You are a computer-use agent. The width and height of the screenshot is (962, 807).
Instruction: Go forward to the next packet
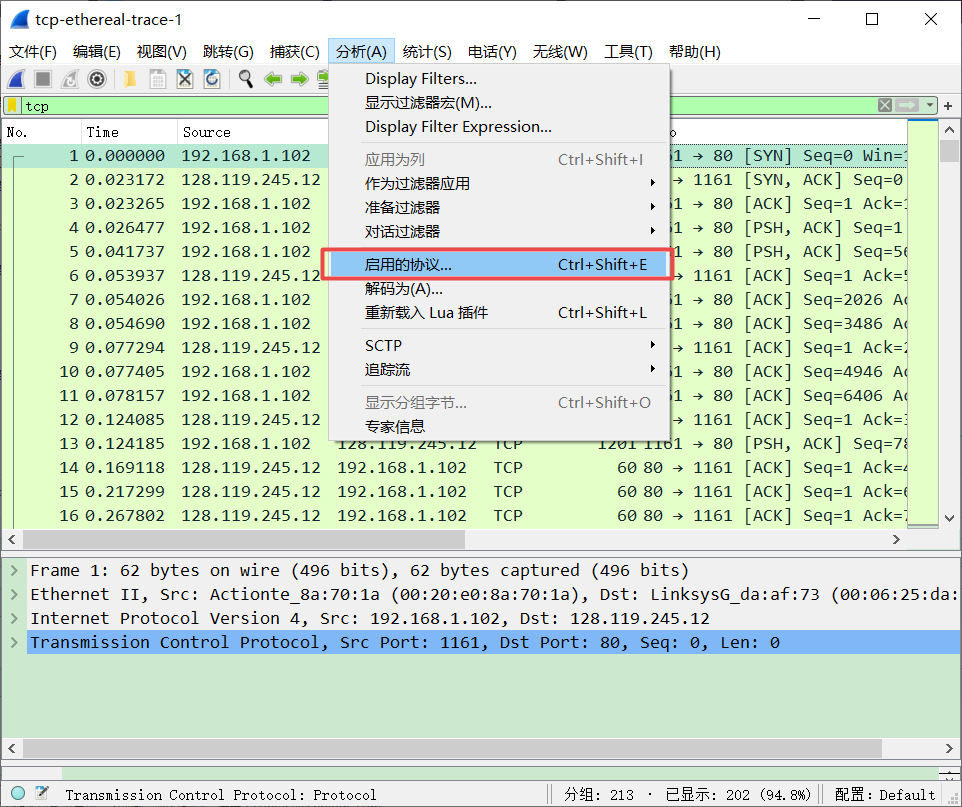point(299,79)
